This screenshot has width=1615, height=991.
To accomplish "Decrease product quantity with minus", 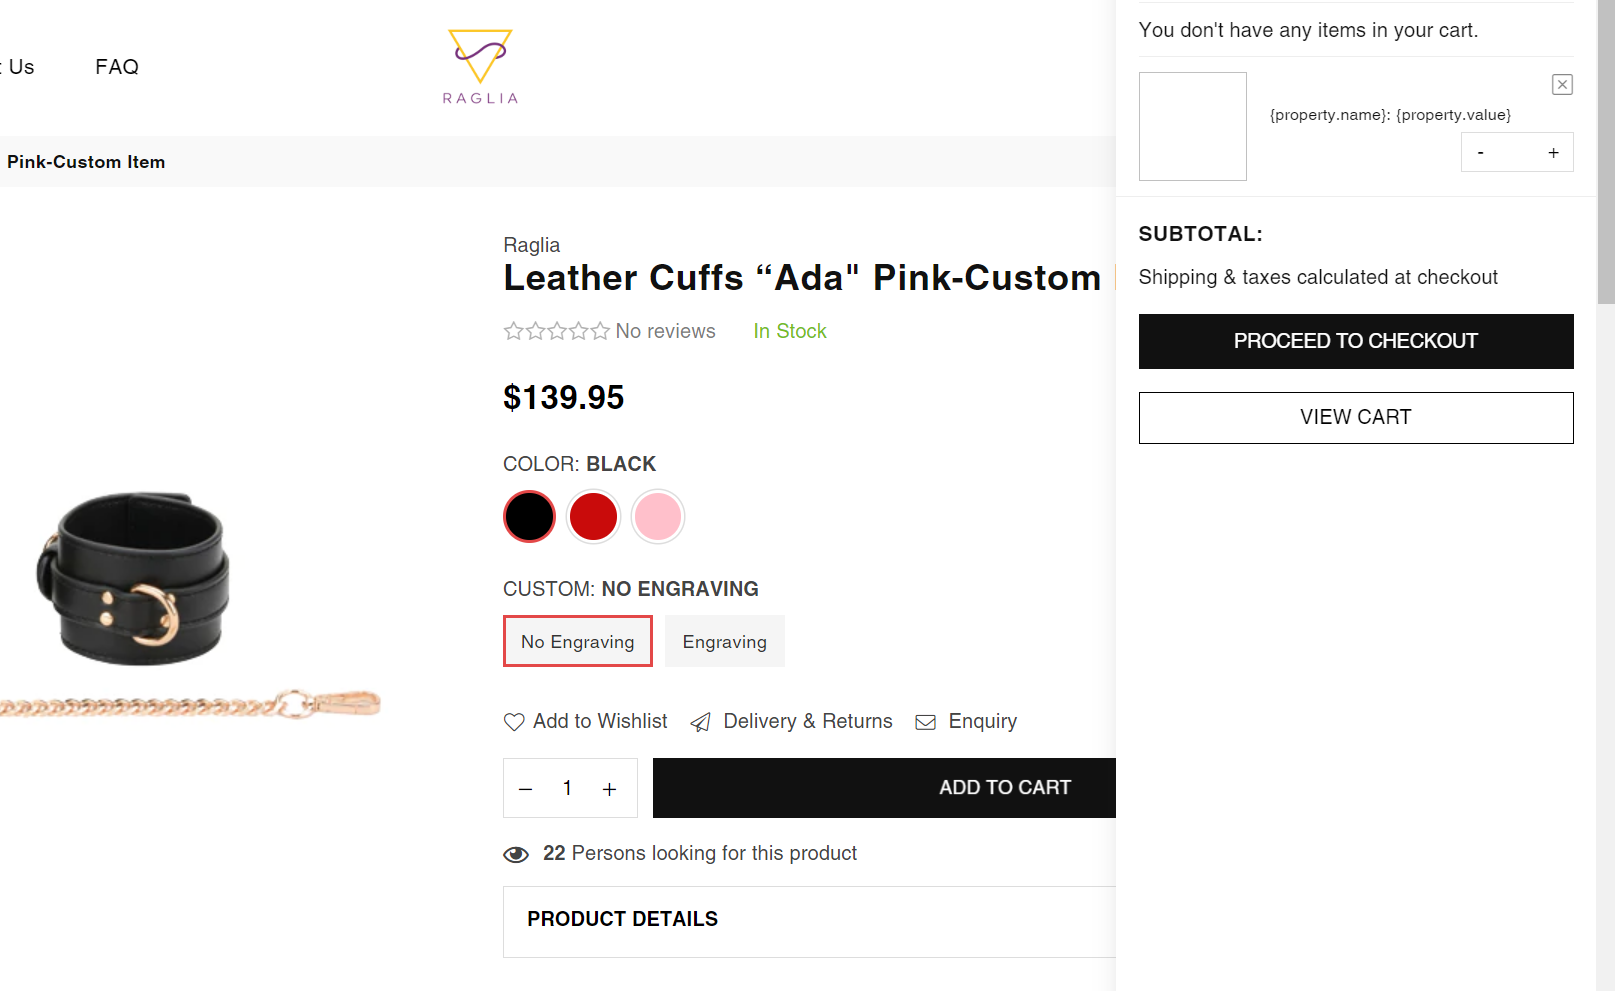I will 526,789.
